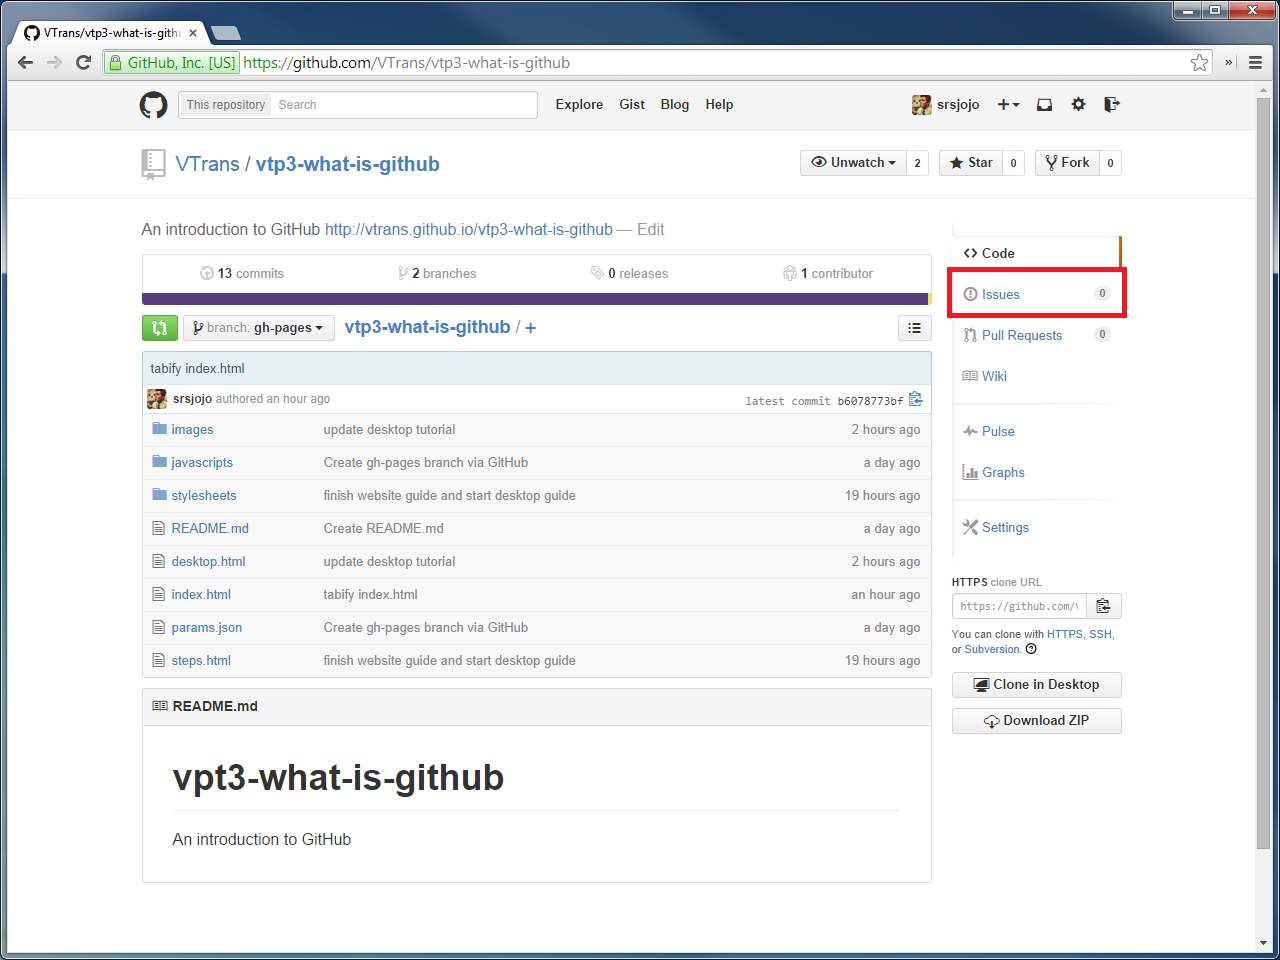Click the Subversion clone link
This screenshot has height=960, width=1280.
[x=992, y=649]
